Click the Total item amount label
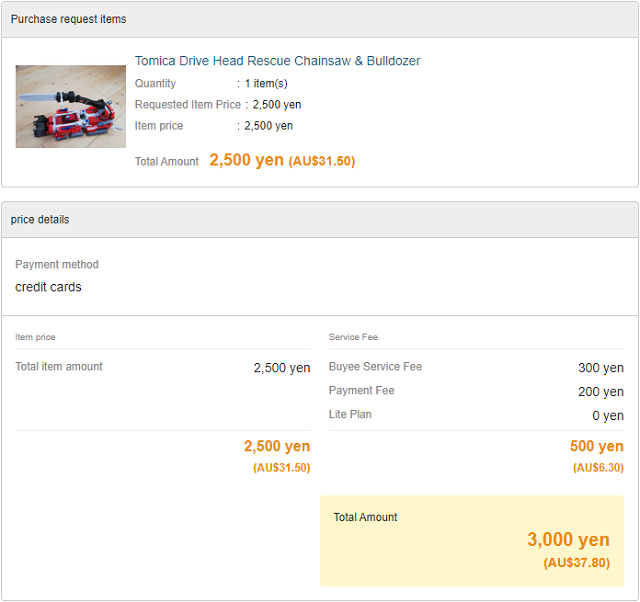The height and width of the screenshot is (602, 640). (59, 367)
